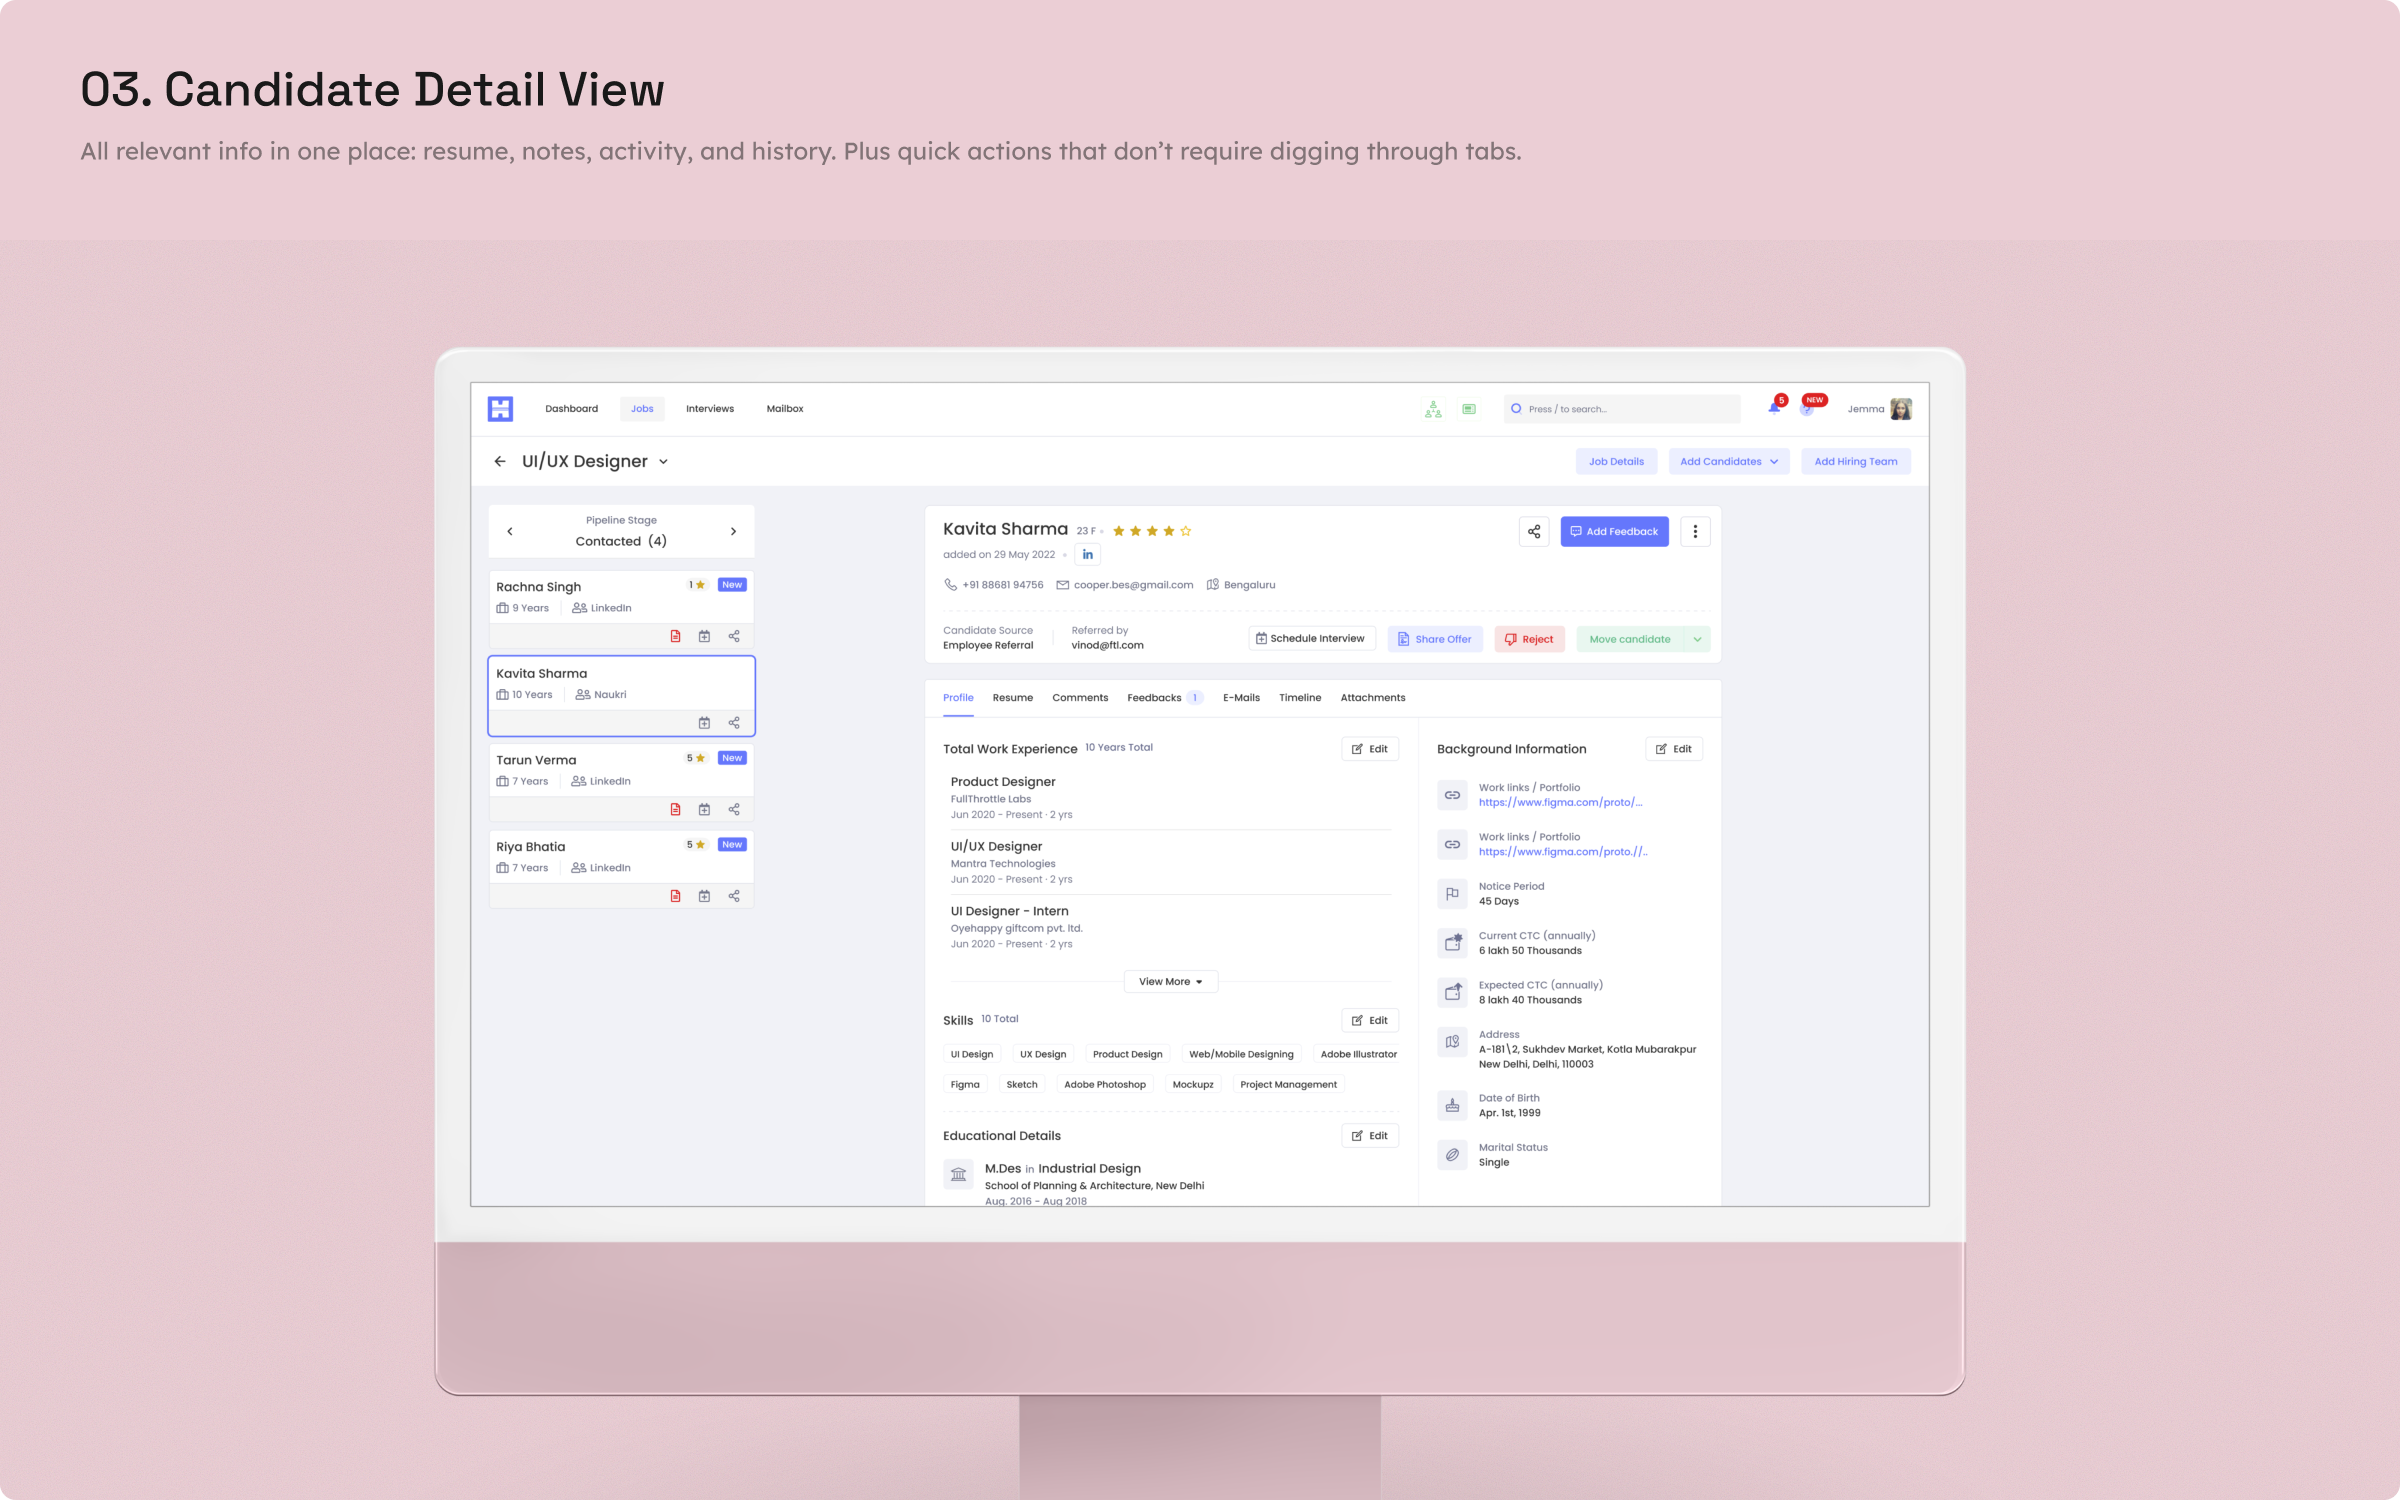Click the calendar icon on Riya Bhatia's card
The image size is (2400, 1500).
point(704,896)
